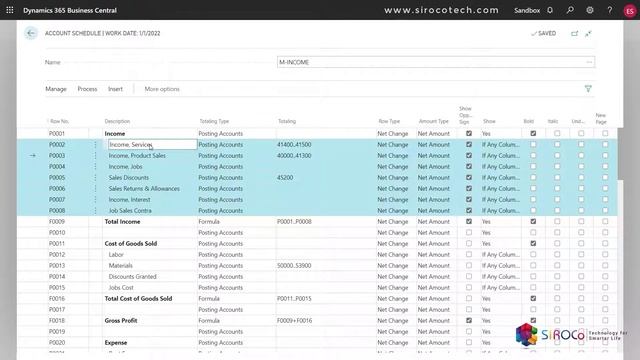Toggle Show Opposite Sign for Materials row

point(469,266)
